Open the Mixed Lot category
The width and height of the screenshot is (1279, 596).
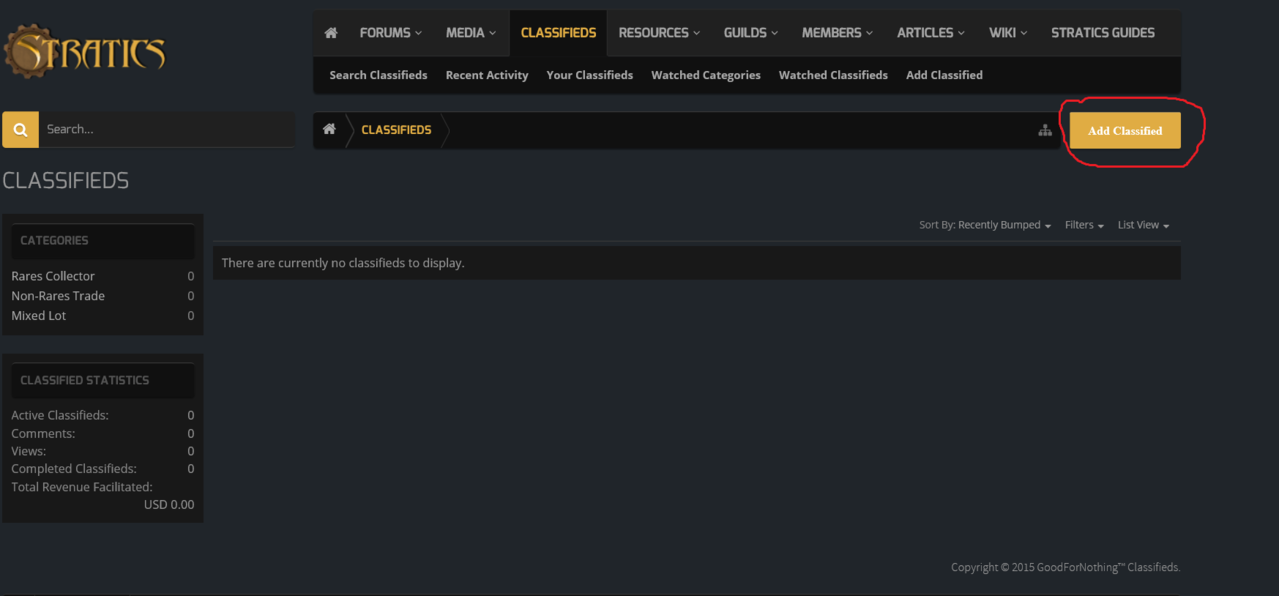pyautogui.click(x=39, y=316)
